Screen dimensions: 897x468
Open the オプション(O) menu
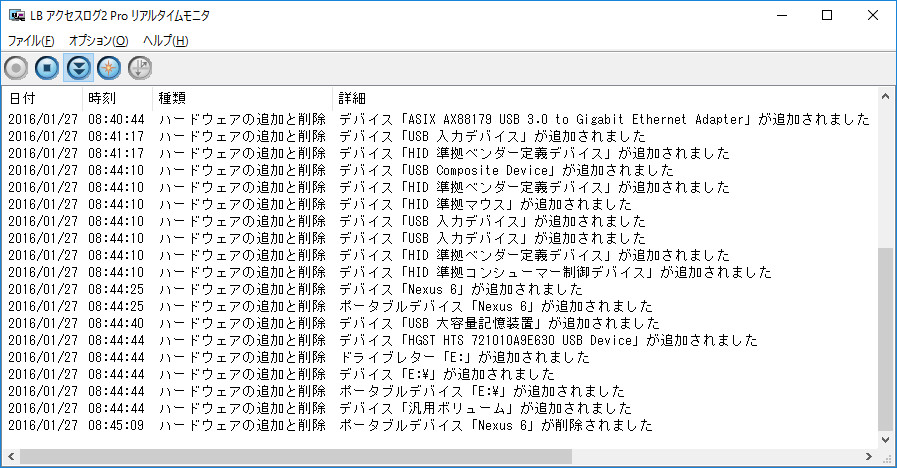(x=98, y=41)
